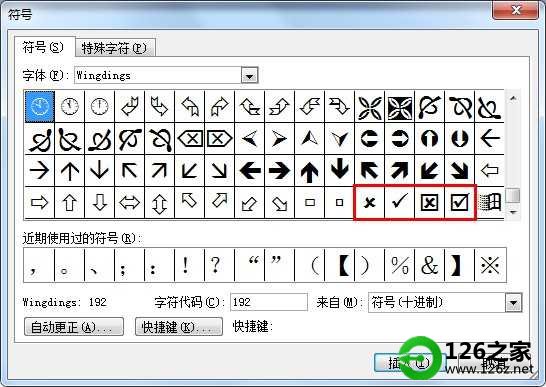Pick the outlined left-right double arrow symbol

tap(130, 202)
